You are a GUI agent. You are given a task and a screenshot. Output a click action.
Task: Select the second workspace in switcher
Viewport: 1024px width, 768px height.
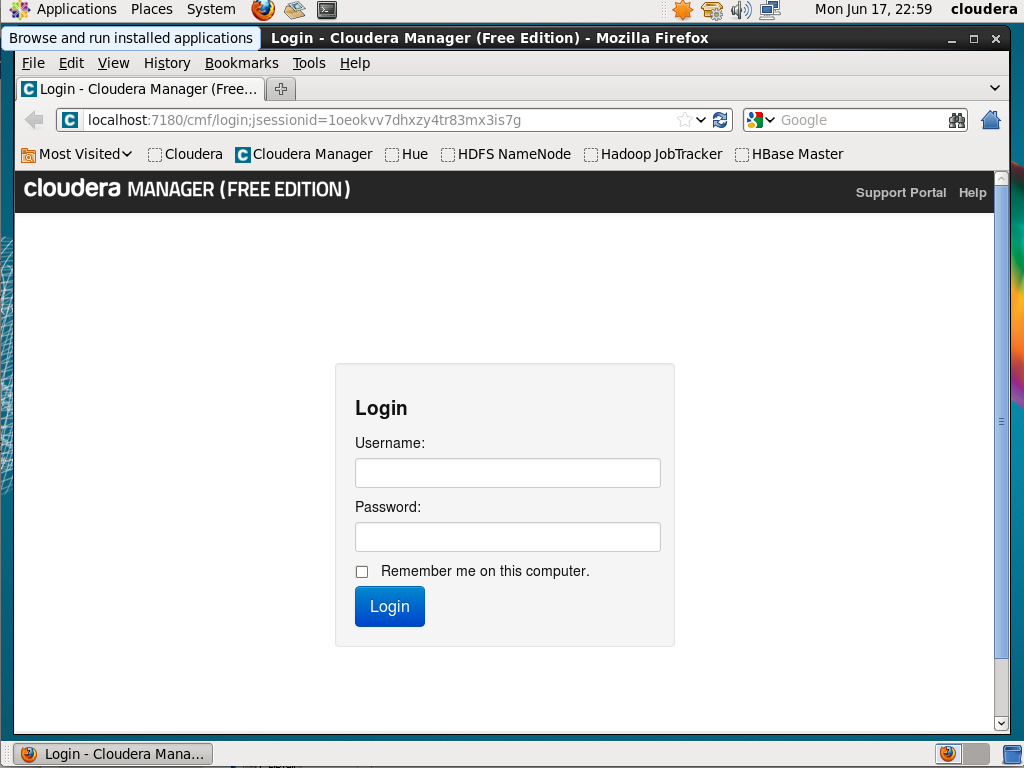coord(976,754)
